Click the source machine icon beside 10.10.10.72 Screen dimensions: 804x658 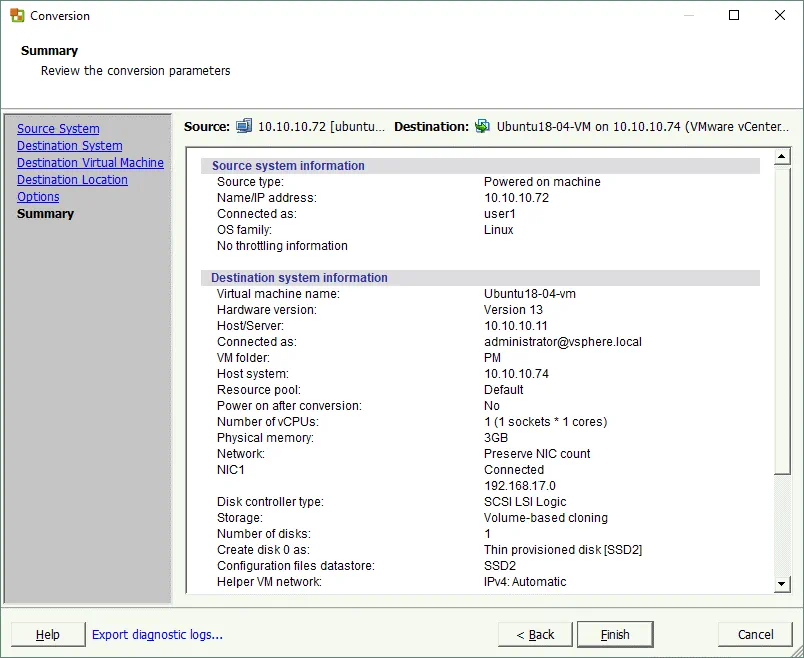click(x=243, y=126)
